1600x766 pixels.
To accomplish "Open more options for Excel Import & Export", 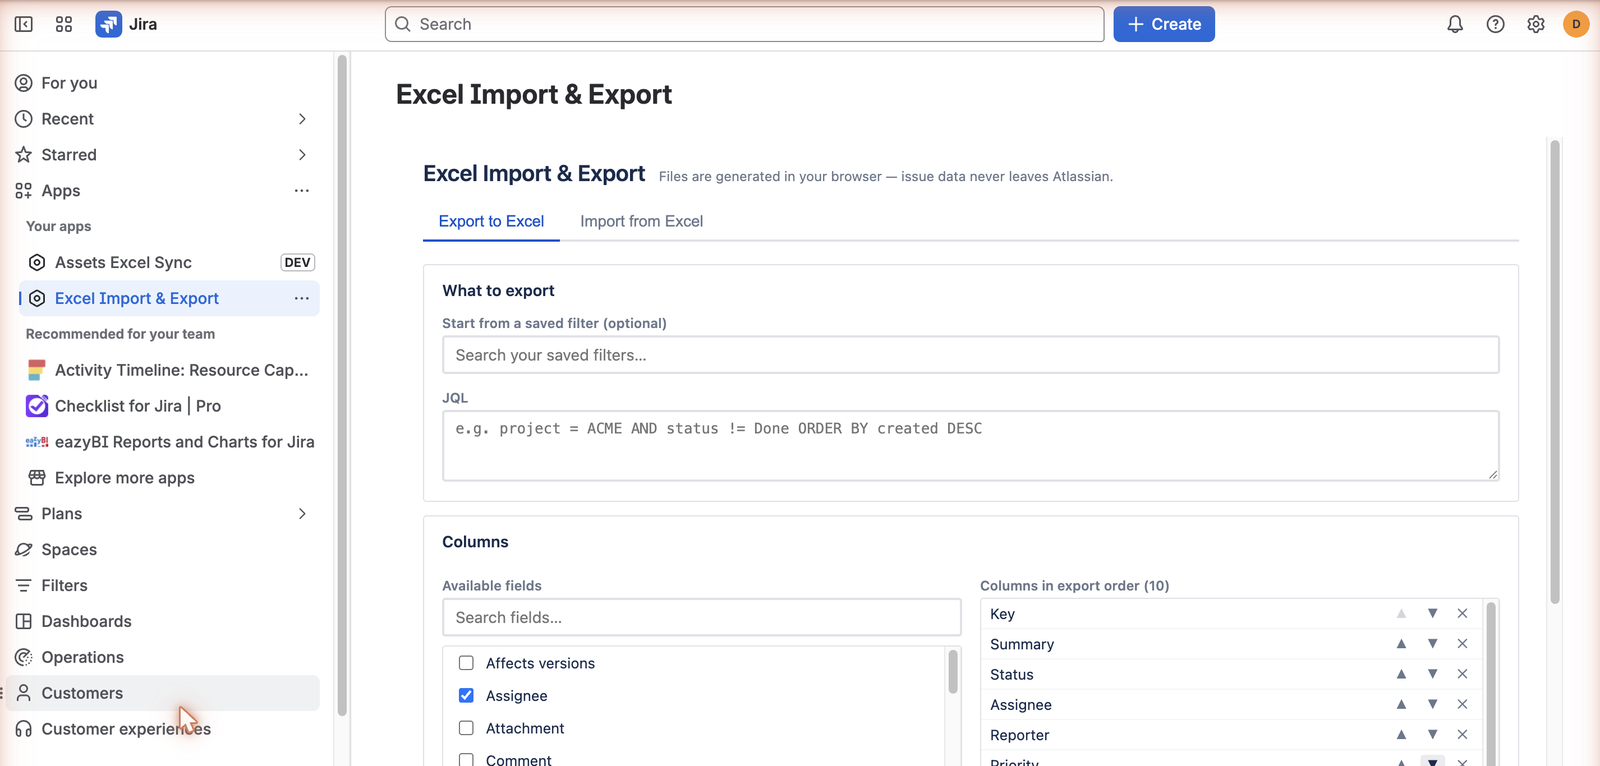I will 302,298.
